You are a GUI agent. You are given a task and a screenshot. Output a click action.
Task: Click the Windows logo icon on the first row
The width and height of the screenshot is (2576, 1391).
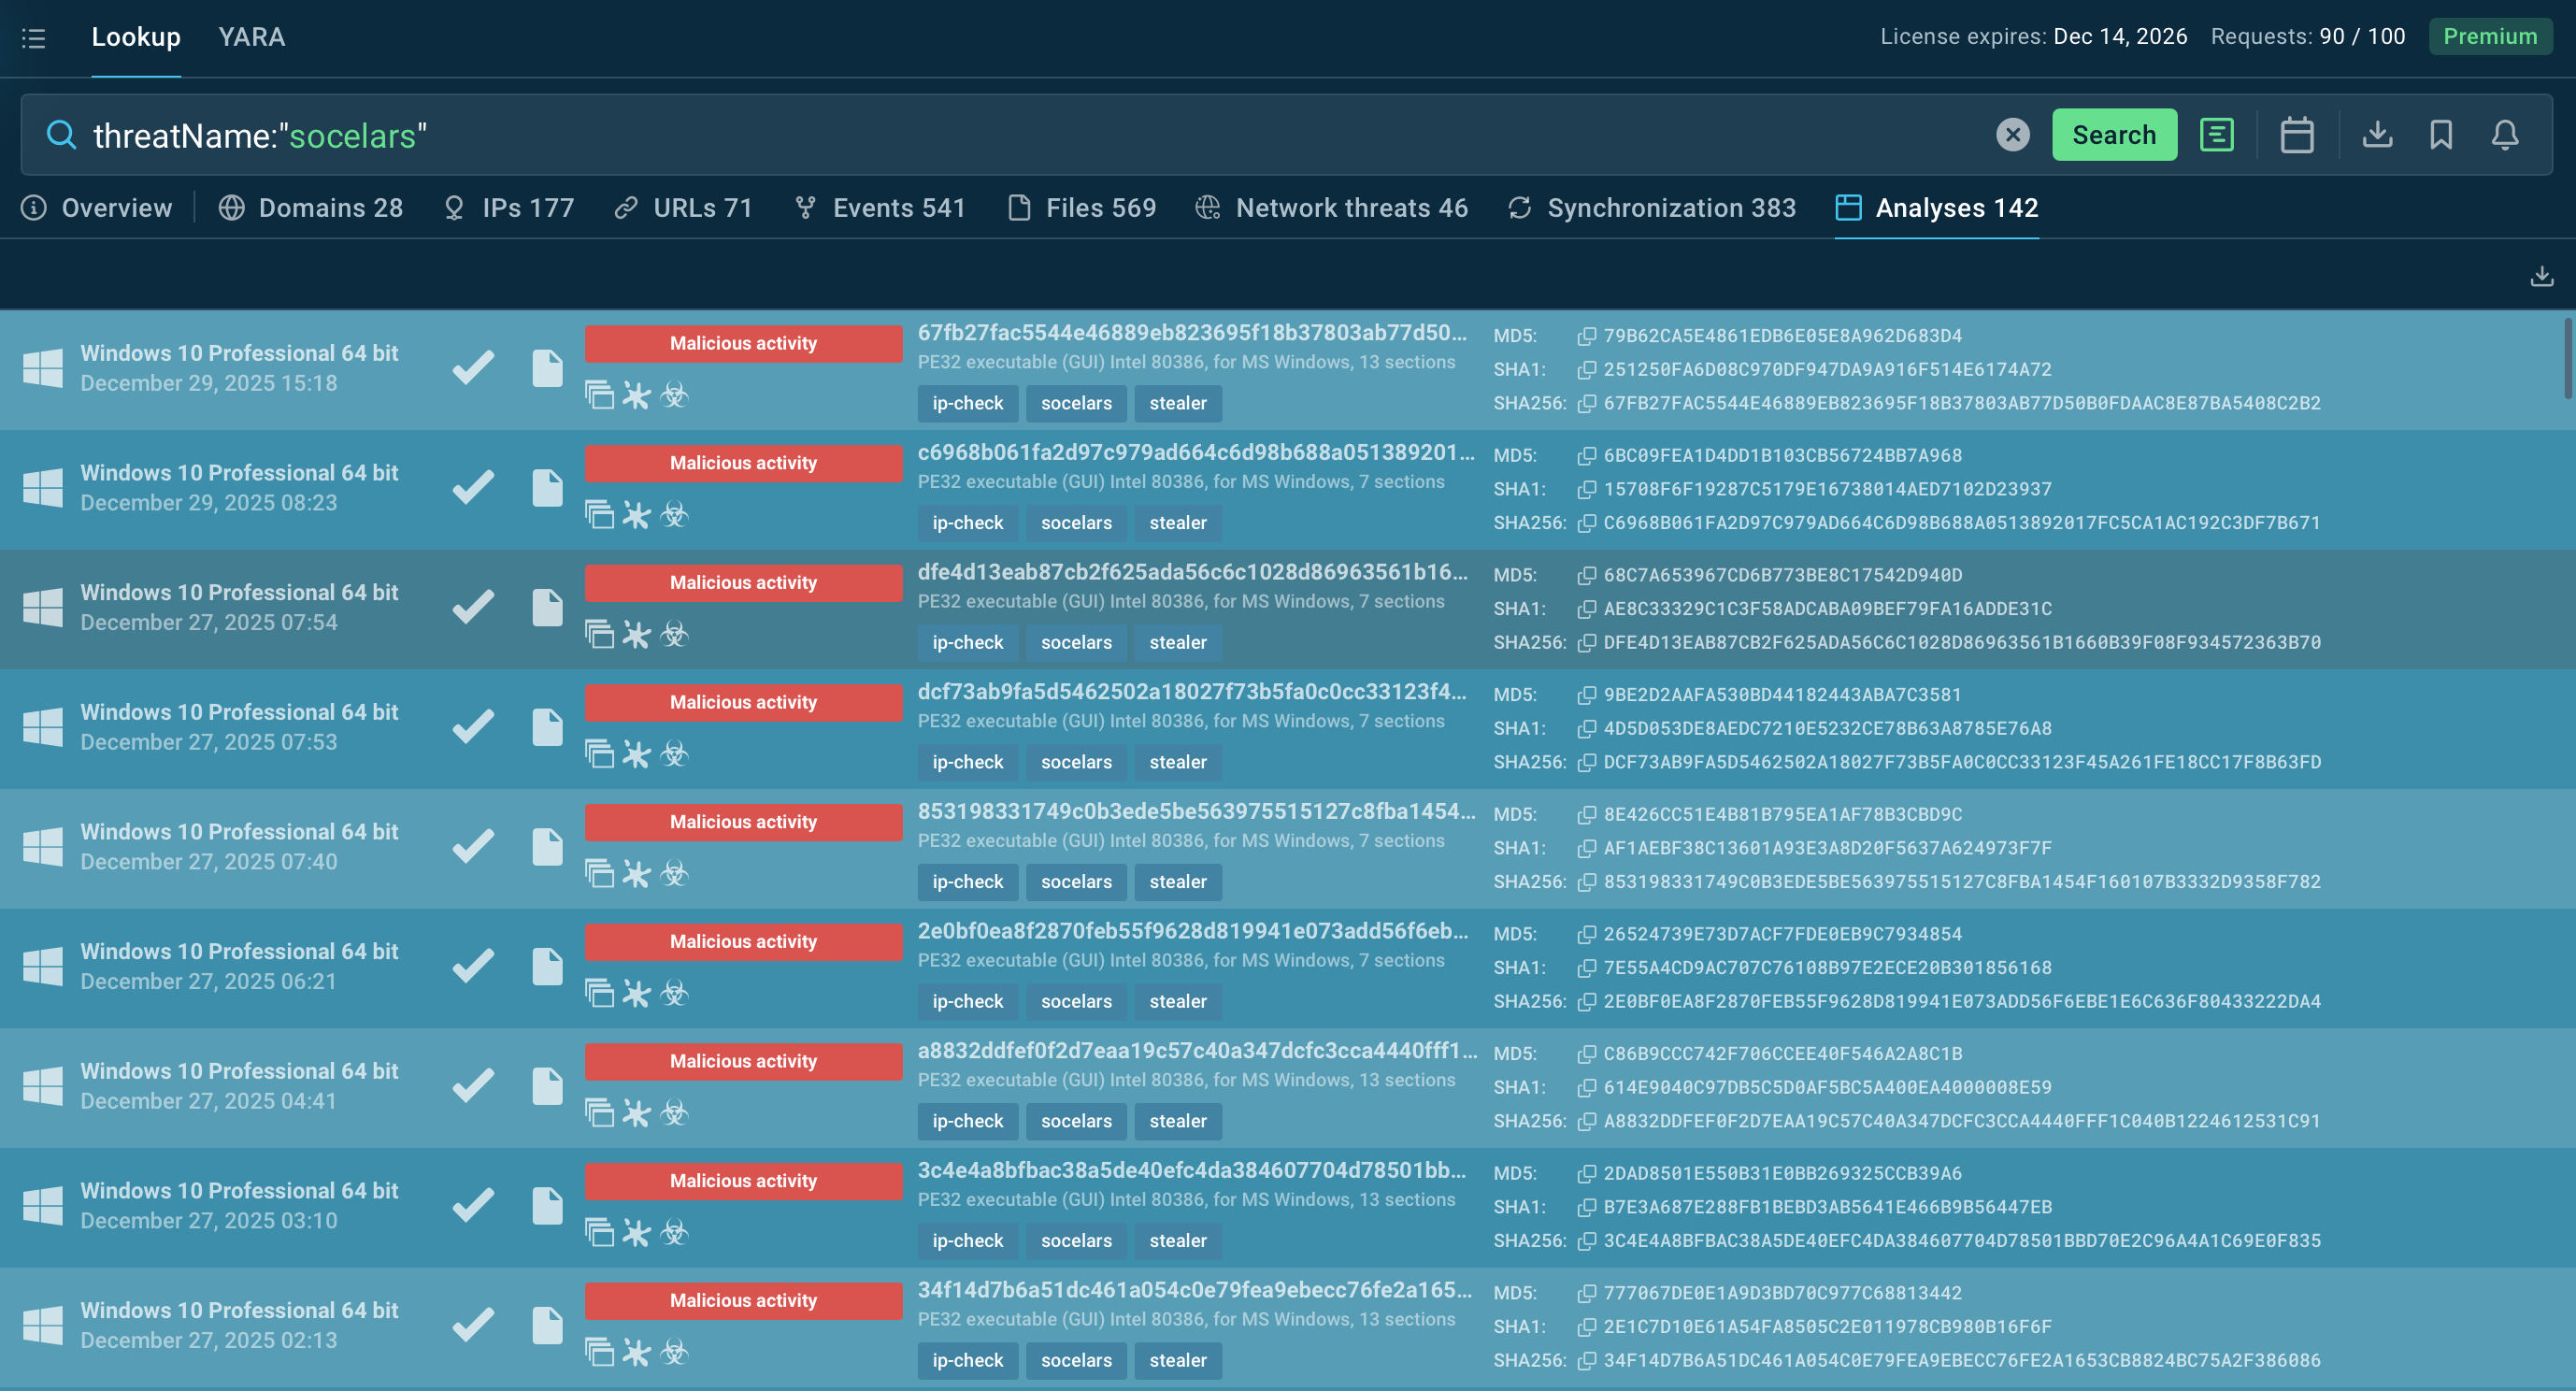pyautogui.click(x=42, y=369)
